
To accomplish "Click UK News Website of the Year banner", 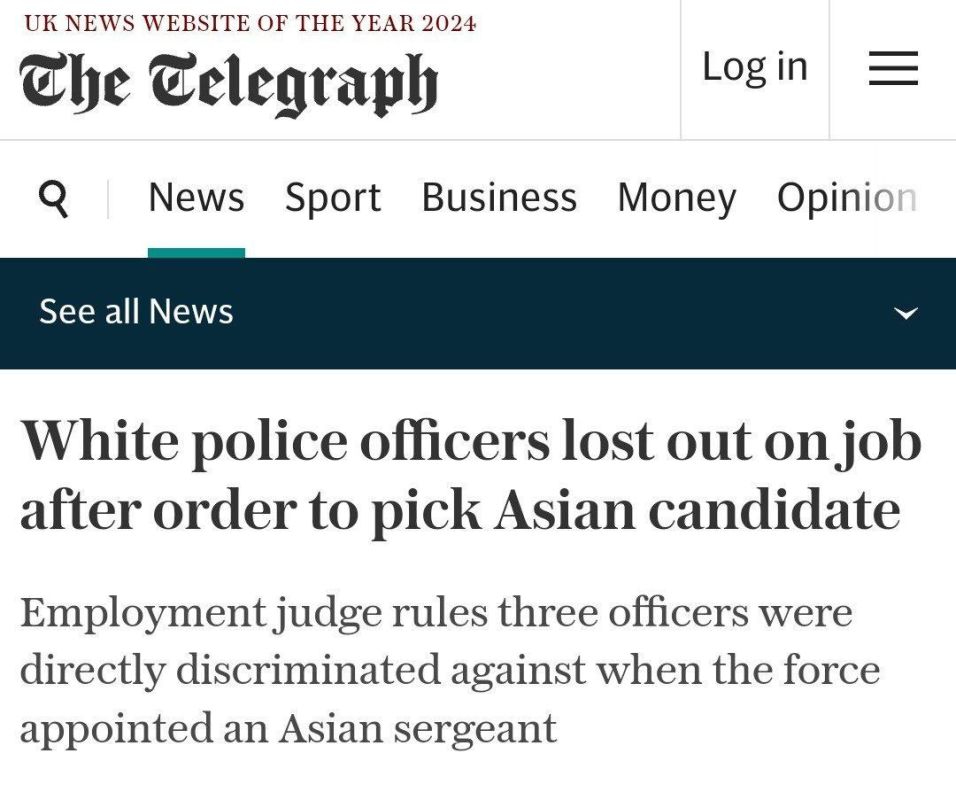I will (x=250, y=22).
